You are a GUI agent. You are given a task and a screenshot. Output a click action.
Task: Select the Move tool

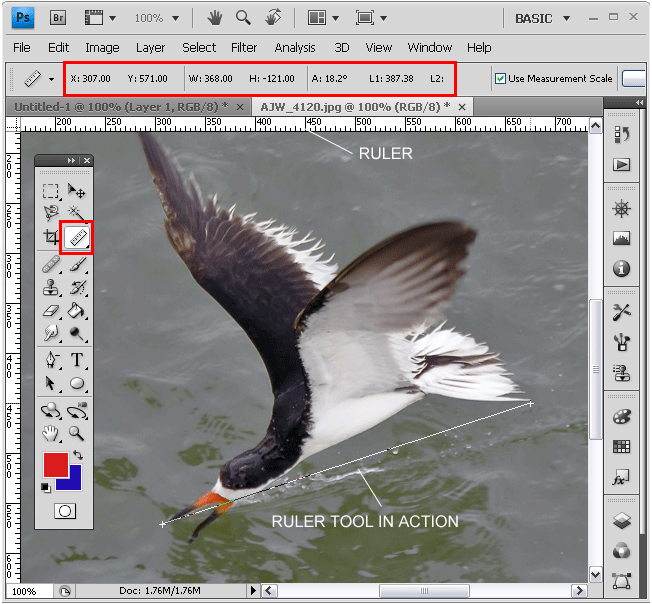[77, 191]
